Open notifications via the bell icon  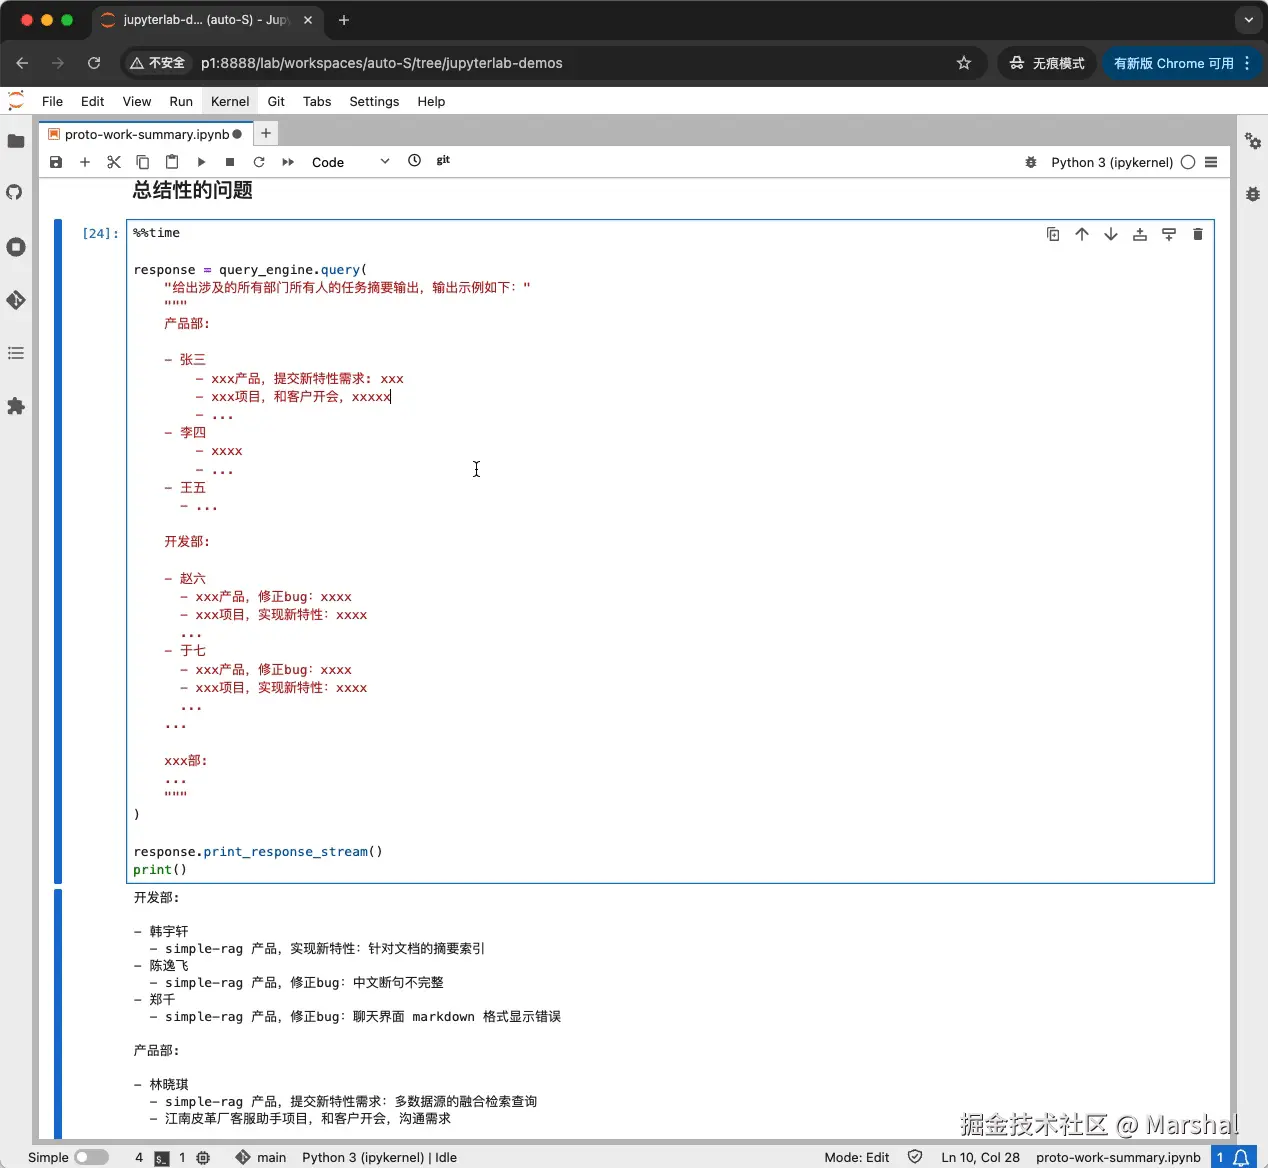coord(1243,1157)
